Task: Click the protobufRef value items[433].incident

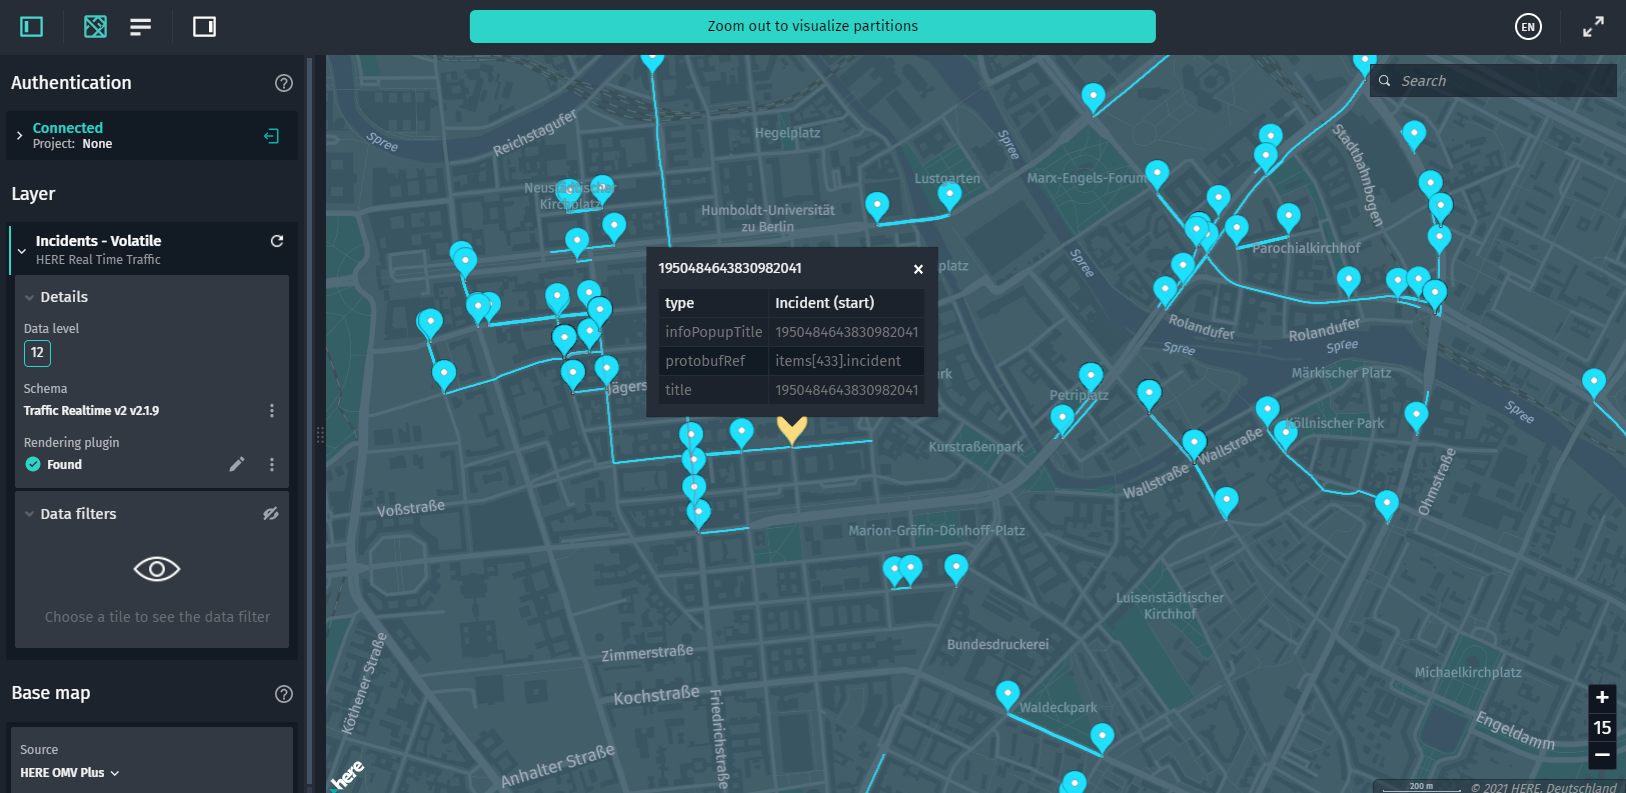Action: coord(838,361)
